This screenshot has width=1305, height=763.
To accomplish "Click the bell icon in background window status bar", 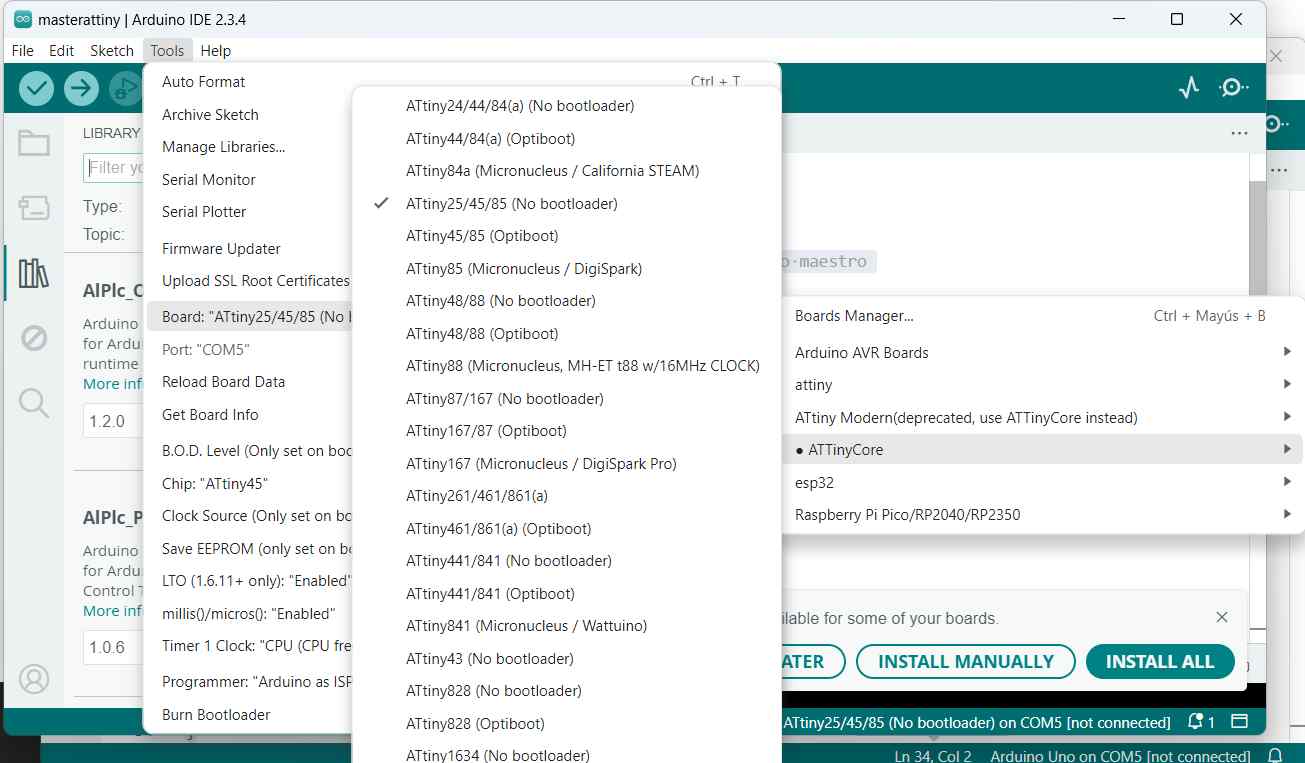I will [x=1275, y=755].
